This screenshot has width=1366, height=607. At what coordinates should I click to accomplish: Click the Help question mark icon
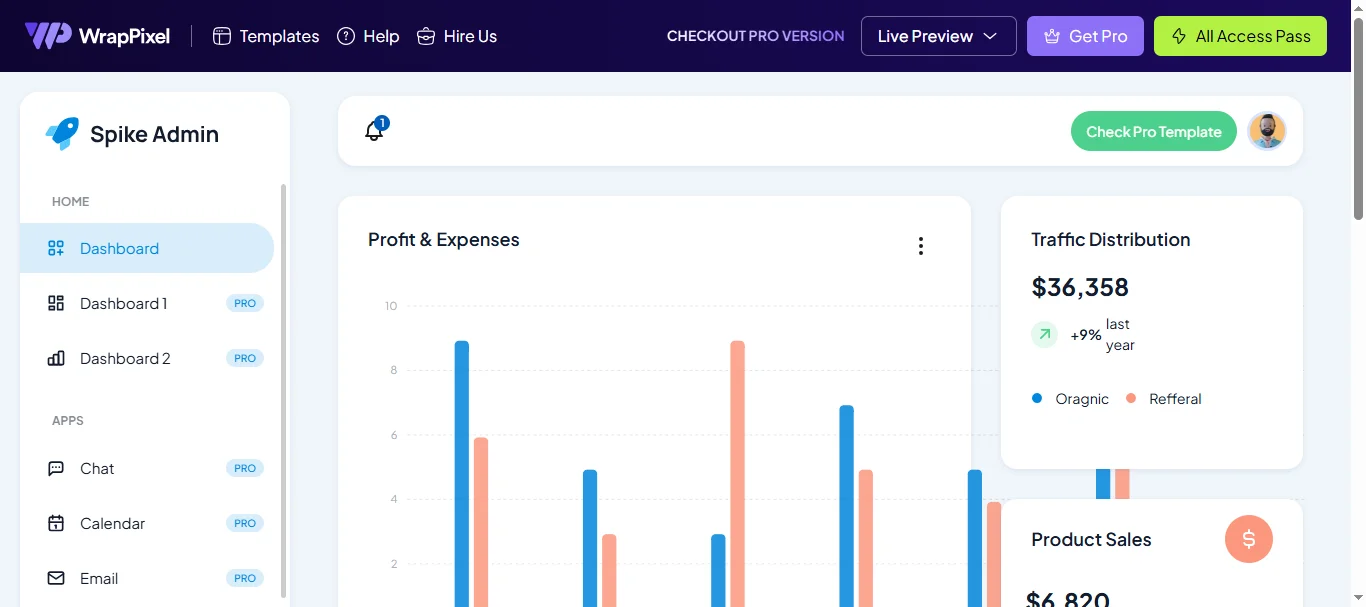[x=346, y=36]
